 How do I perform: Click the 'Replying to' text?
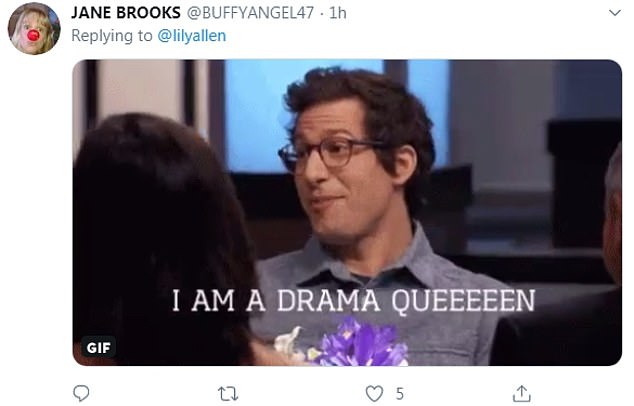112,36
